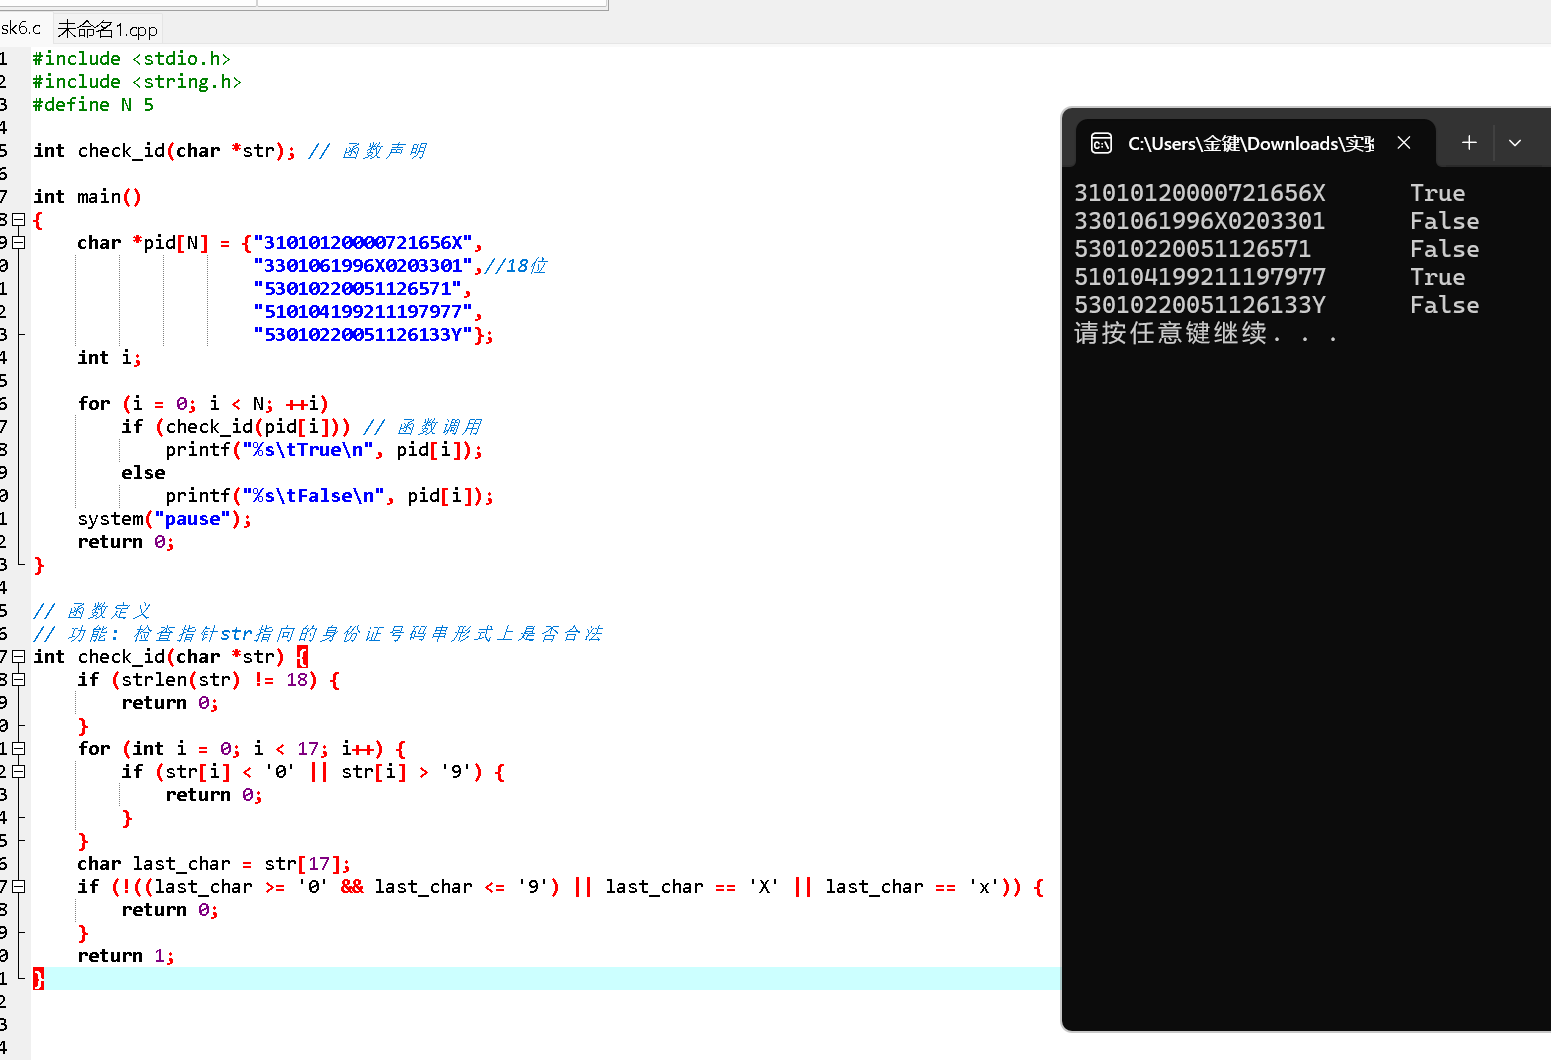This screenshot has height=1060, width=1551.
Task: Click the char last_char = str[17] line
Action: pyautogui.click(x=214, y=864)
